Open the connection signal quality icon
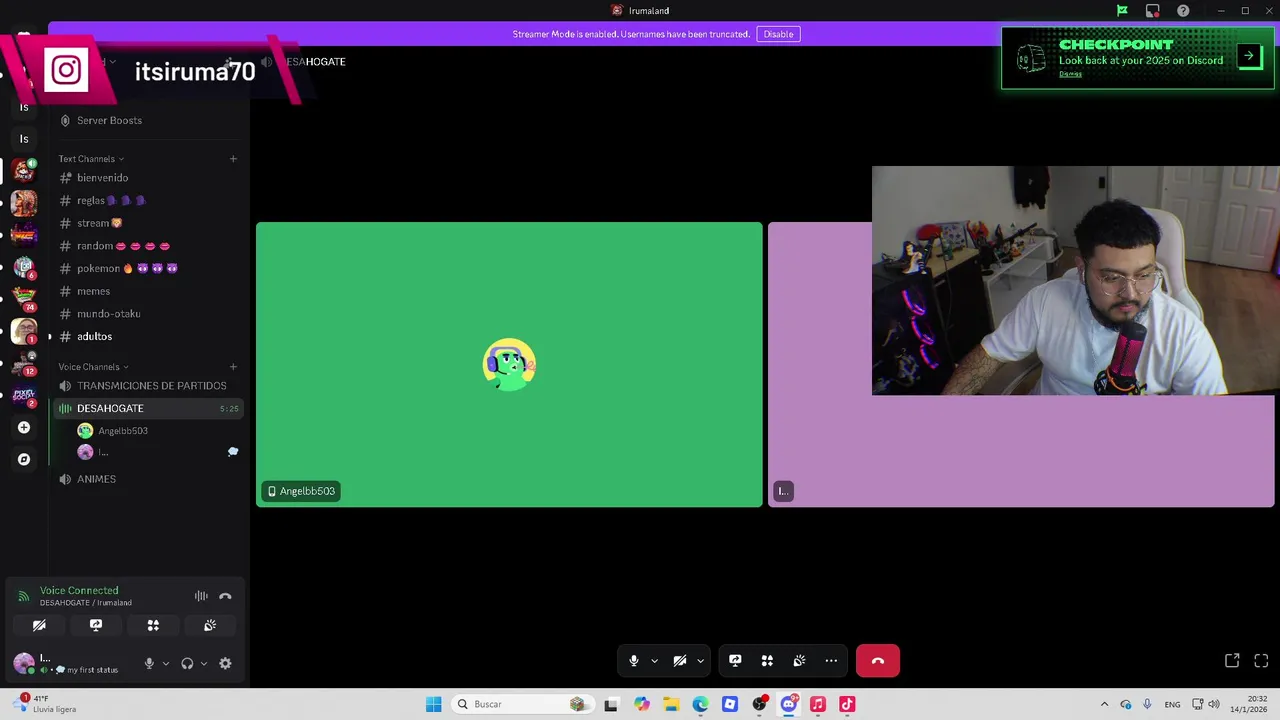 [23, 596]
